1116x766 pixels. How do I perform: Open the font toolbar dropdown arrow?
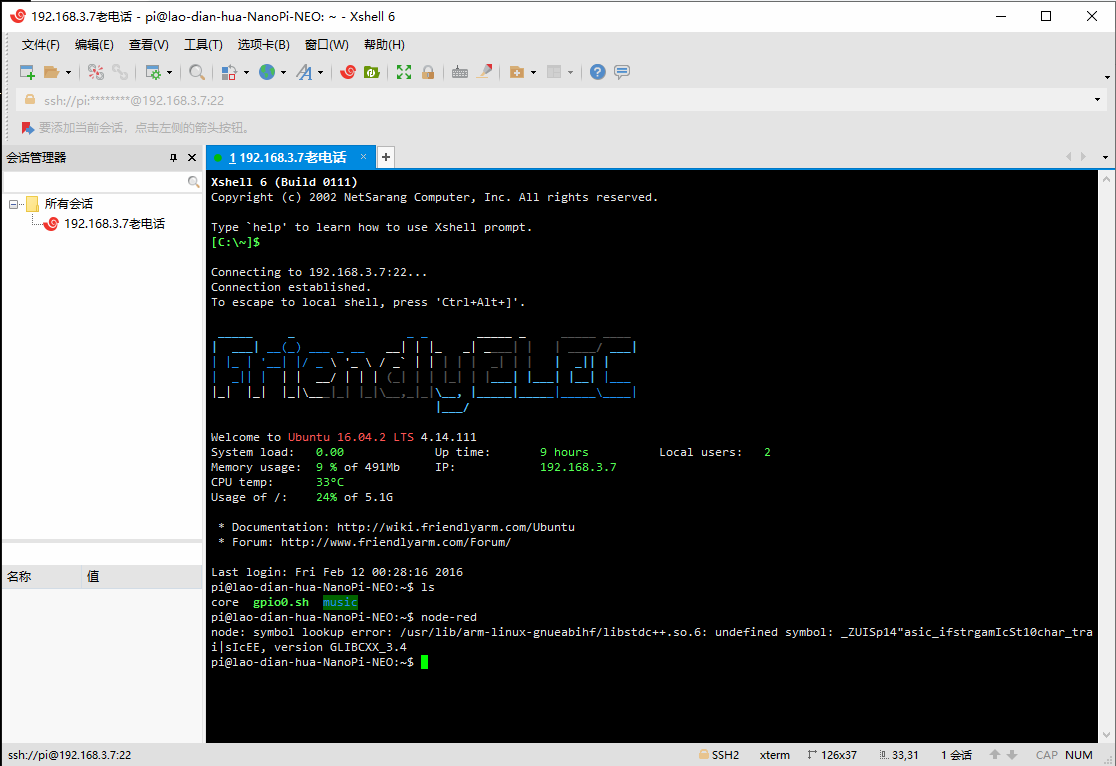tap(321, 72)
